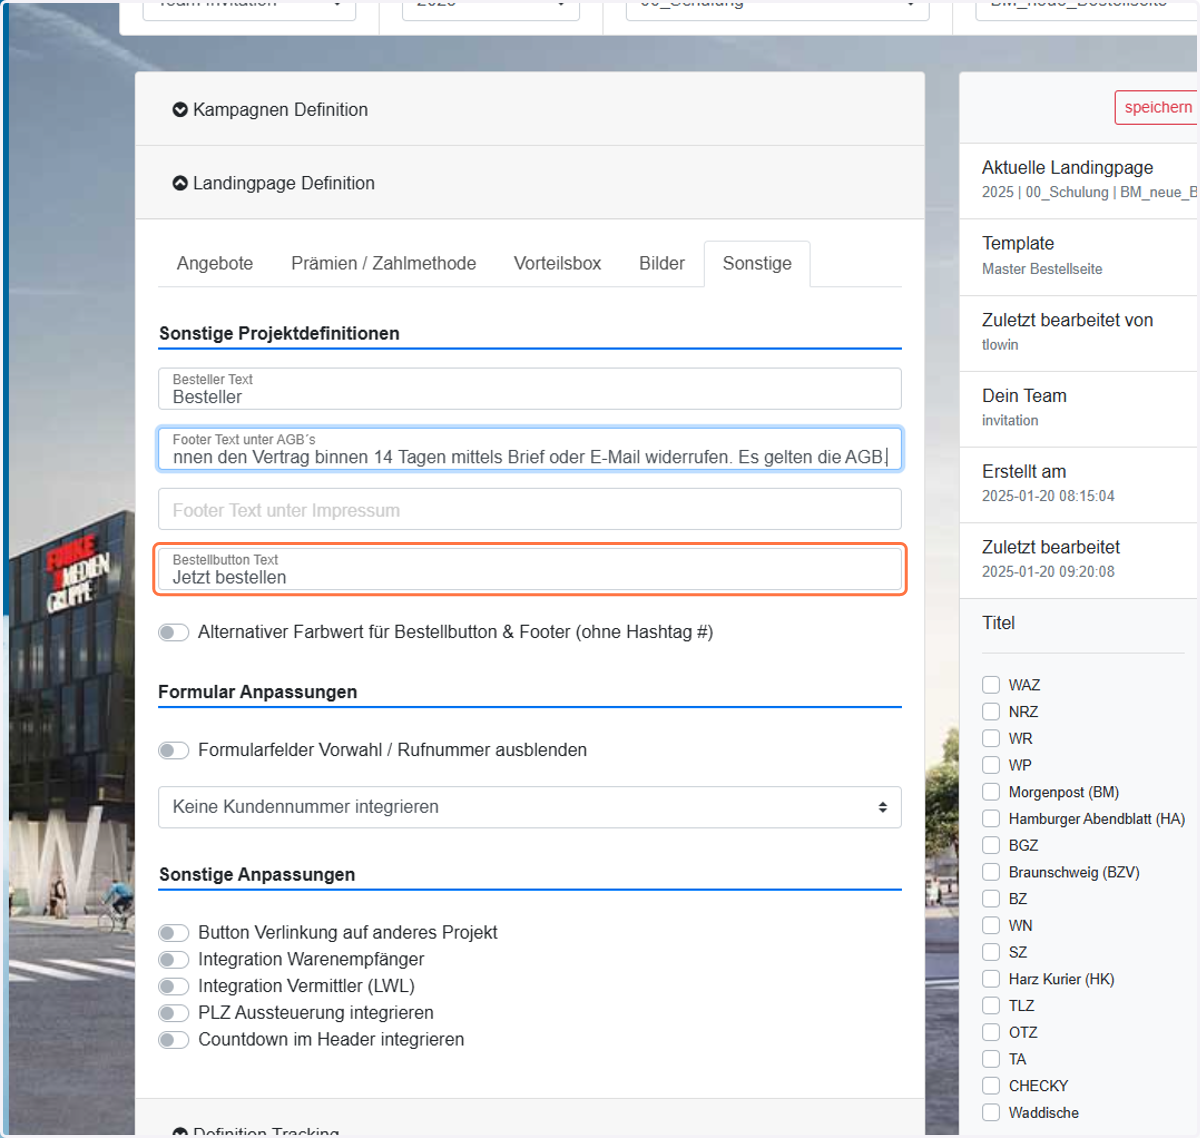Click the Footer Text unter Impressum field
The height and width of the screenshot is (1138, 1200).
530,509
